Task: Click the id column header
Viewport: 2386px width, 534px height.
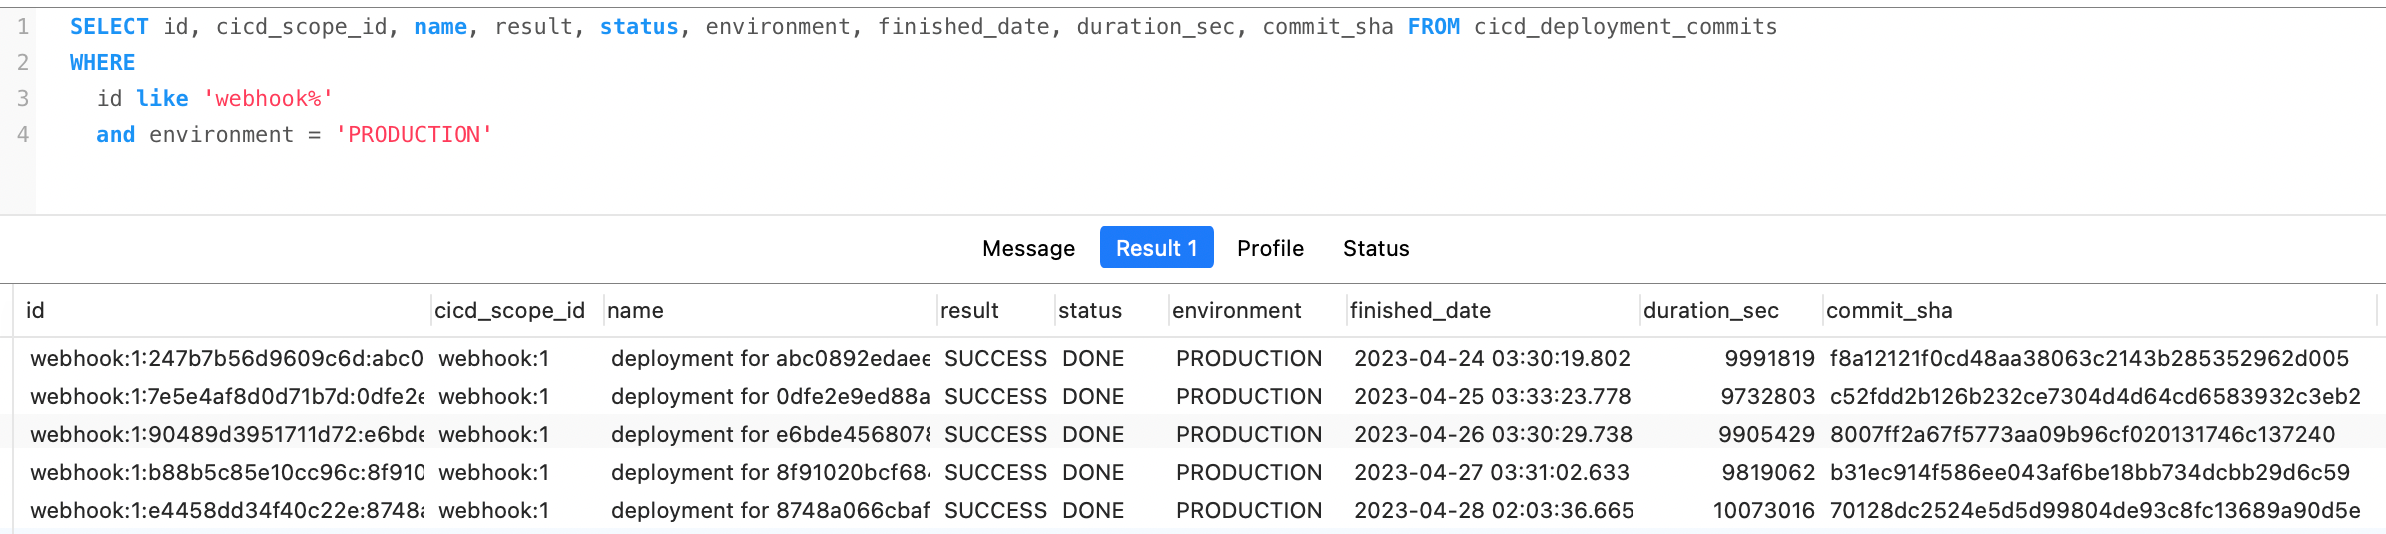Action: 36,311
